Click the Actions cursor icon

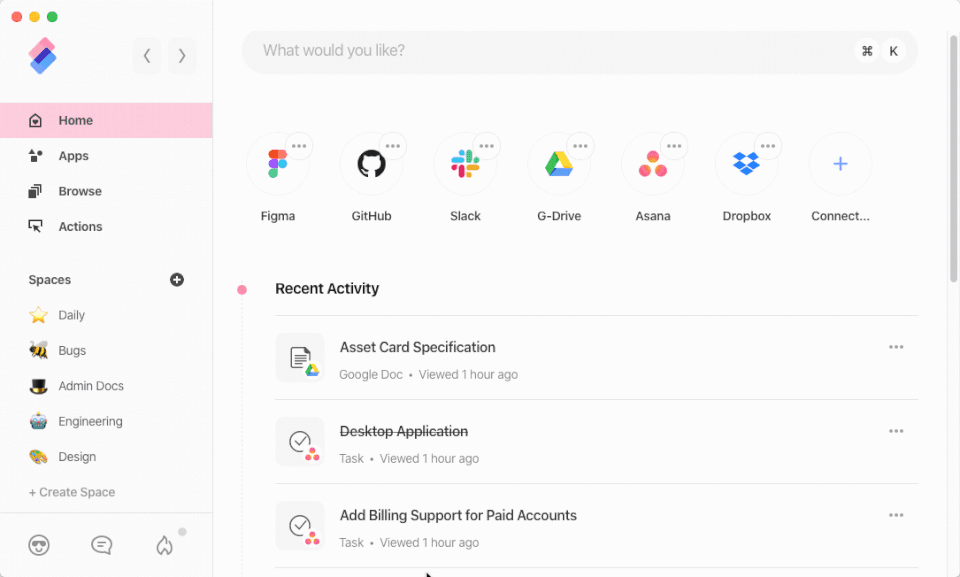pyautogui.click(x=36, y=227)
